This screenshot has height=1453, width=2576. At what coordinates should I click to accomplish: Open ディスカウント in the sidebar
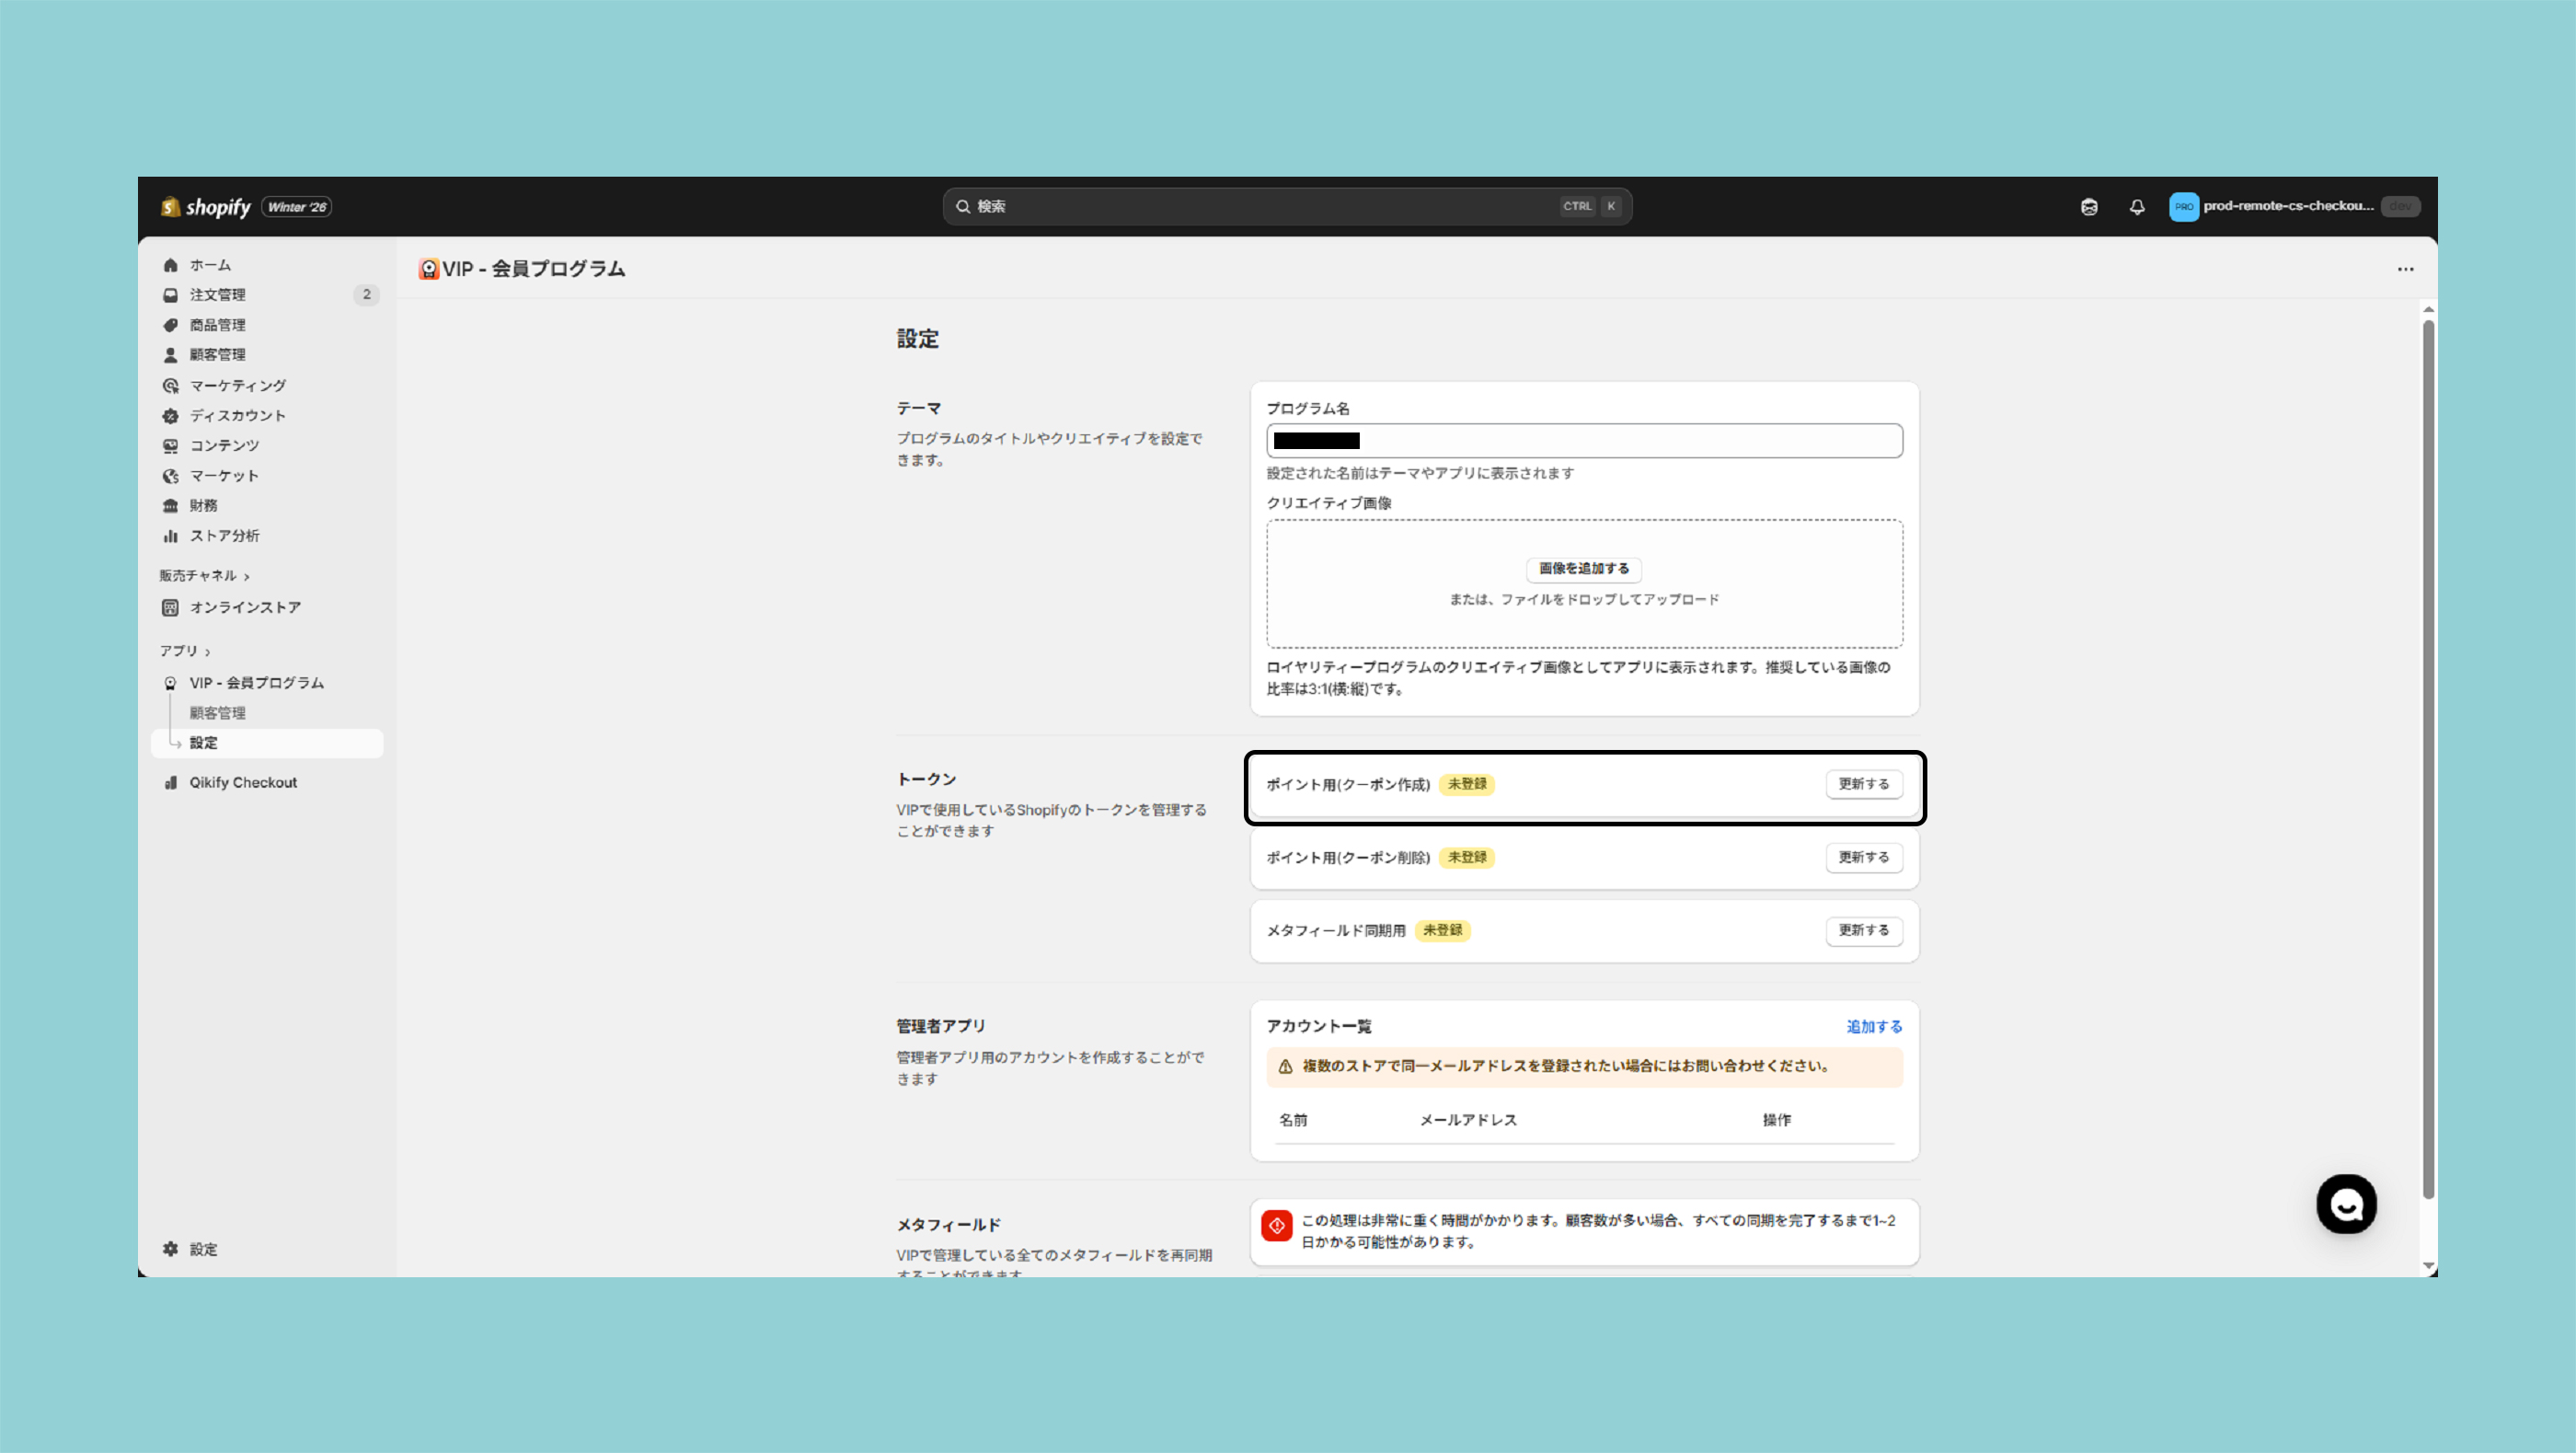pos(237,415)
